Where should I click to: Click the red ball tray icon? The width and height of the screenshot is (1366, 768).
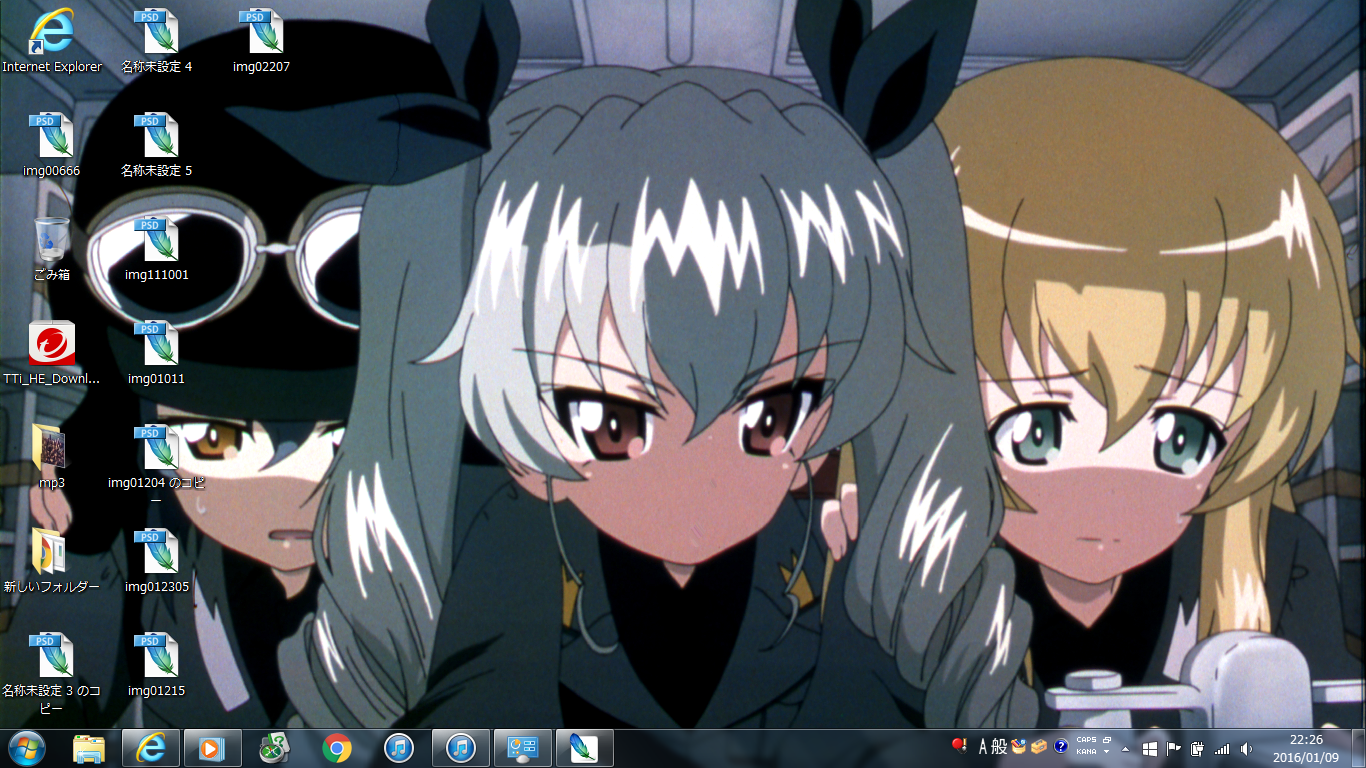959,745
